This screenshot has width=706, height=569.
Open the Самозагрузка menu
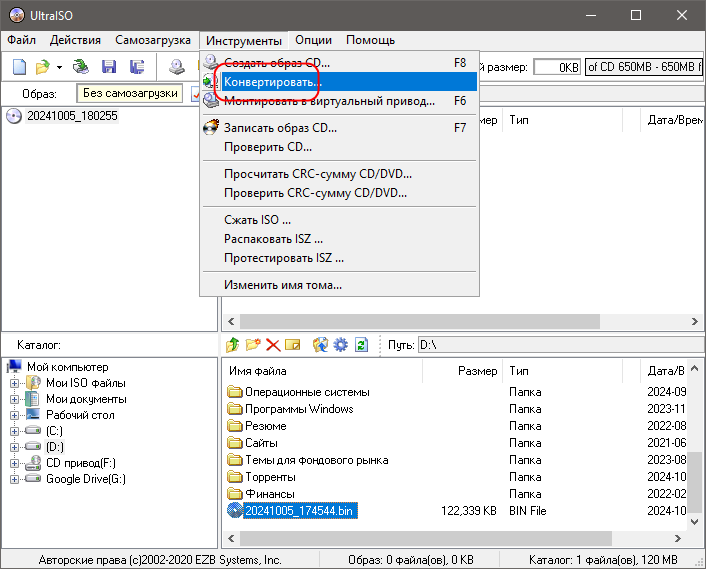[x=153, y=40]
